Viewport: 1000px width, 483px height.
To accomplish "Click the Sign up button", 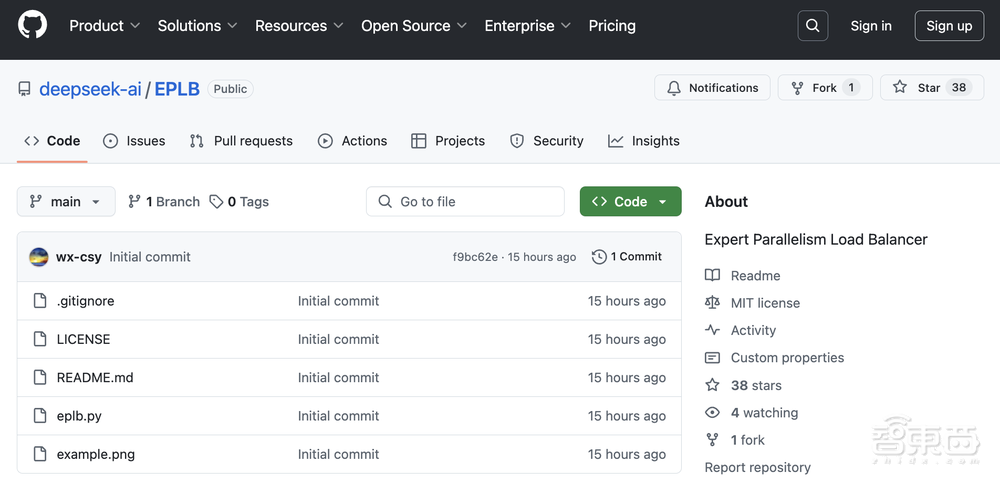I will (x=949, y=26).
